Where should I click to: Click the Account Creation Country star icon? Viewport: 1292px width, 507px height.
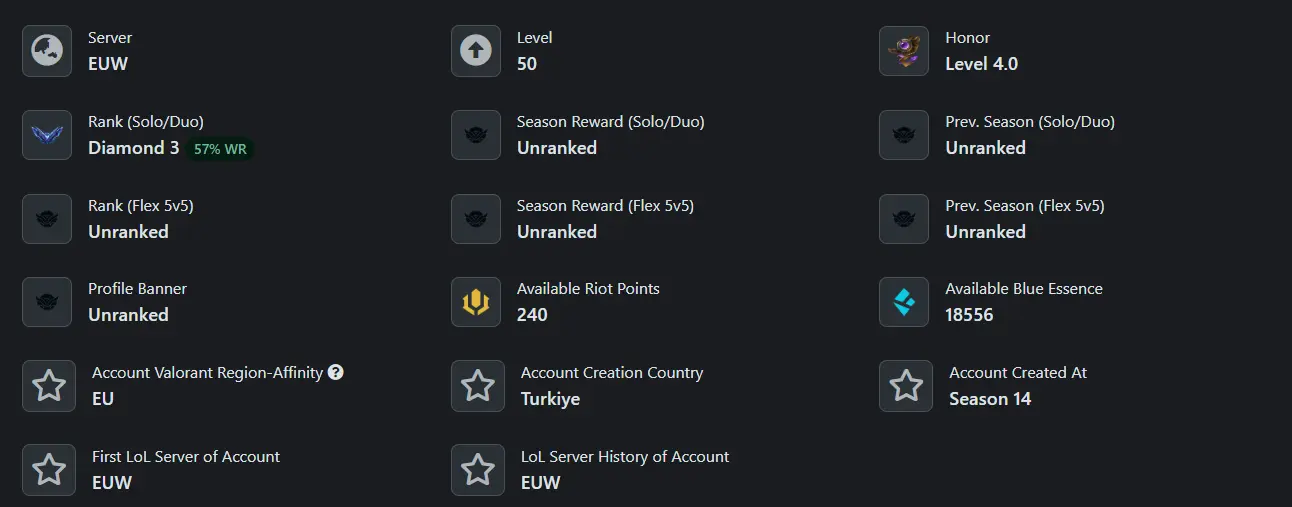point(478,386)
